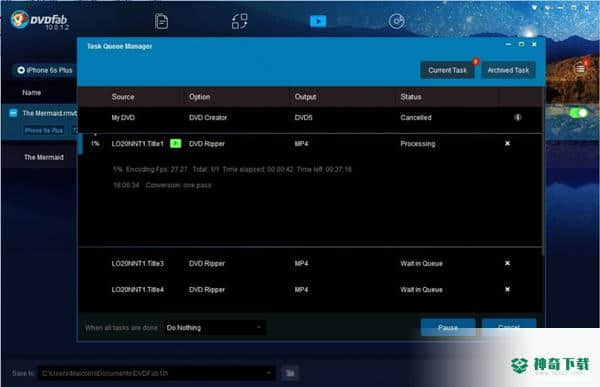Select the LO20NNT1.Title4 row
600x387 pixels.
310,289
